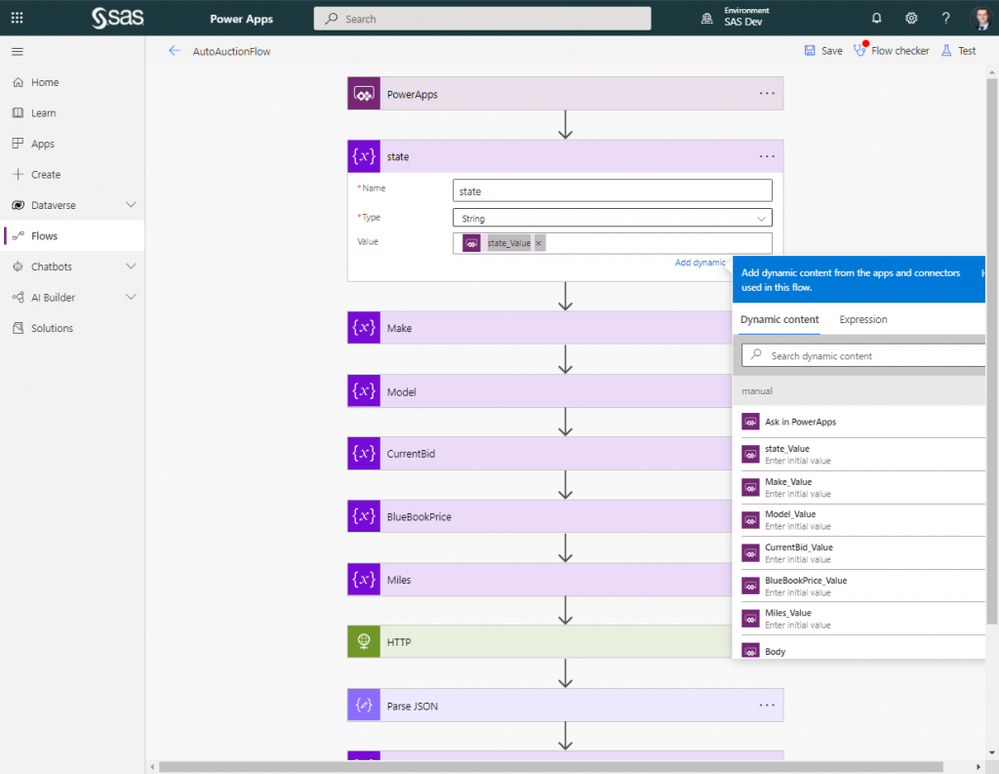
Task: Open the SAS Dev environment picker
Action: 735,18
